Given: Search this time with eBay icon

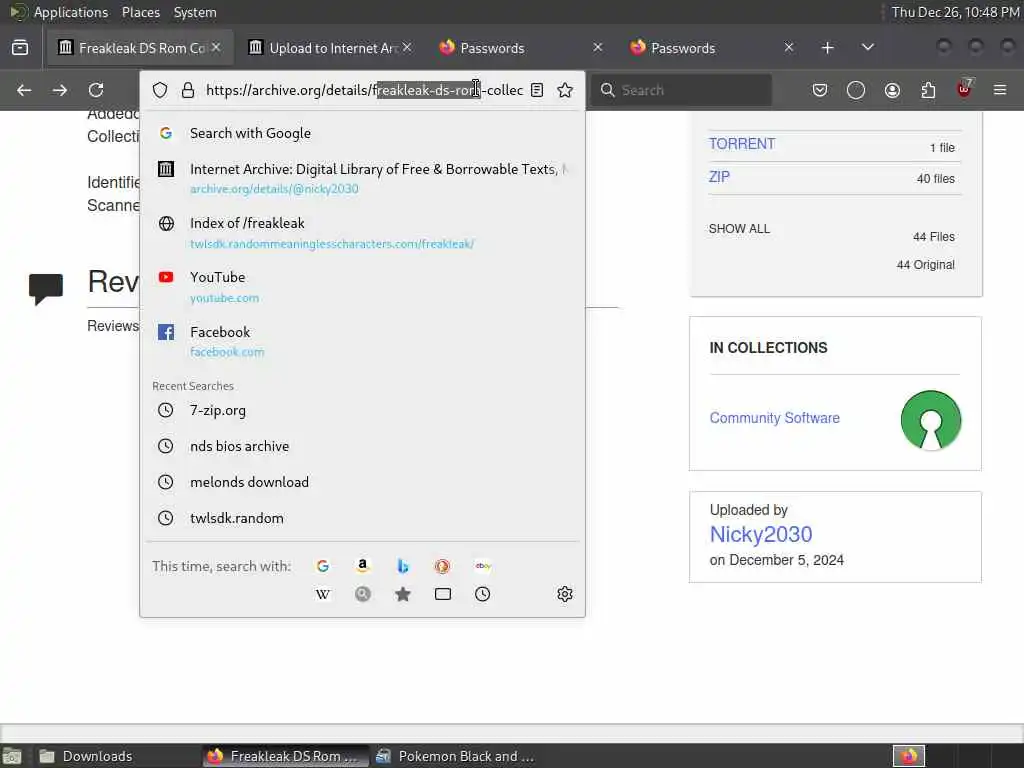Looking at the screenshot, I should coord(483,566).
